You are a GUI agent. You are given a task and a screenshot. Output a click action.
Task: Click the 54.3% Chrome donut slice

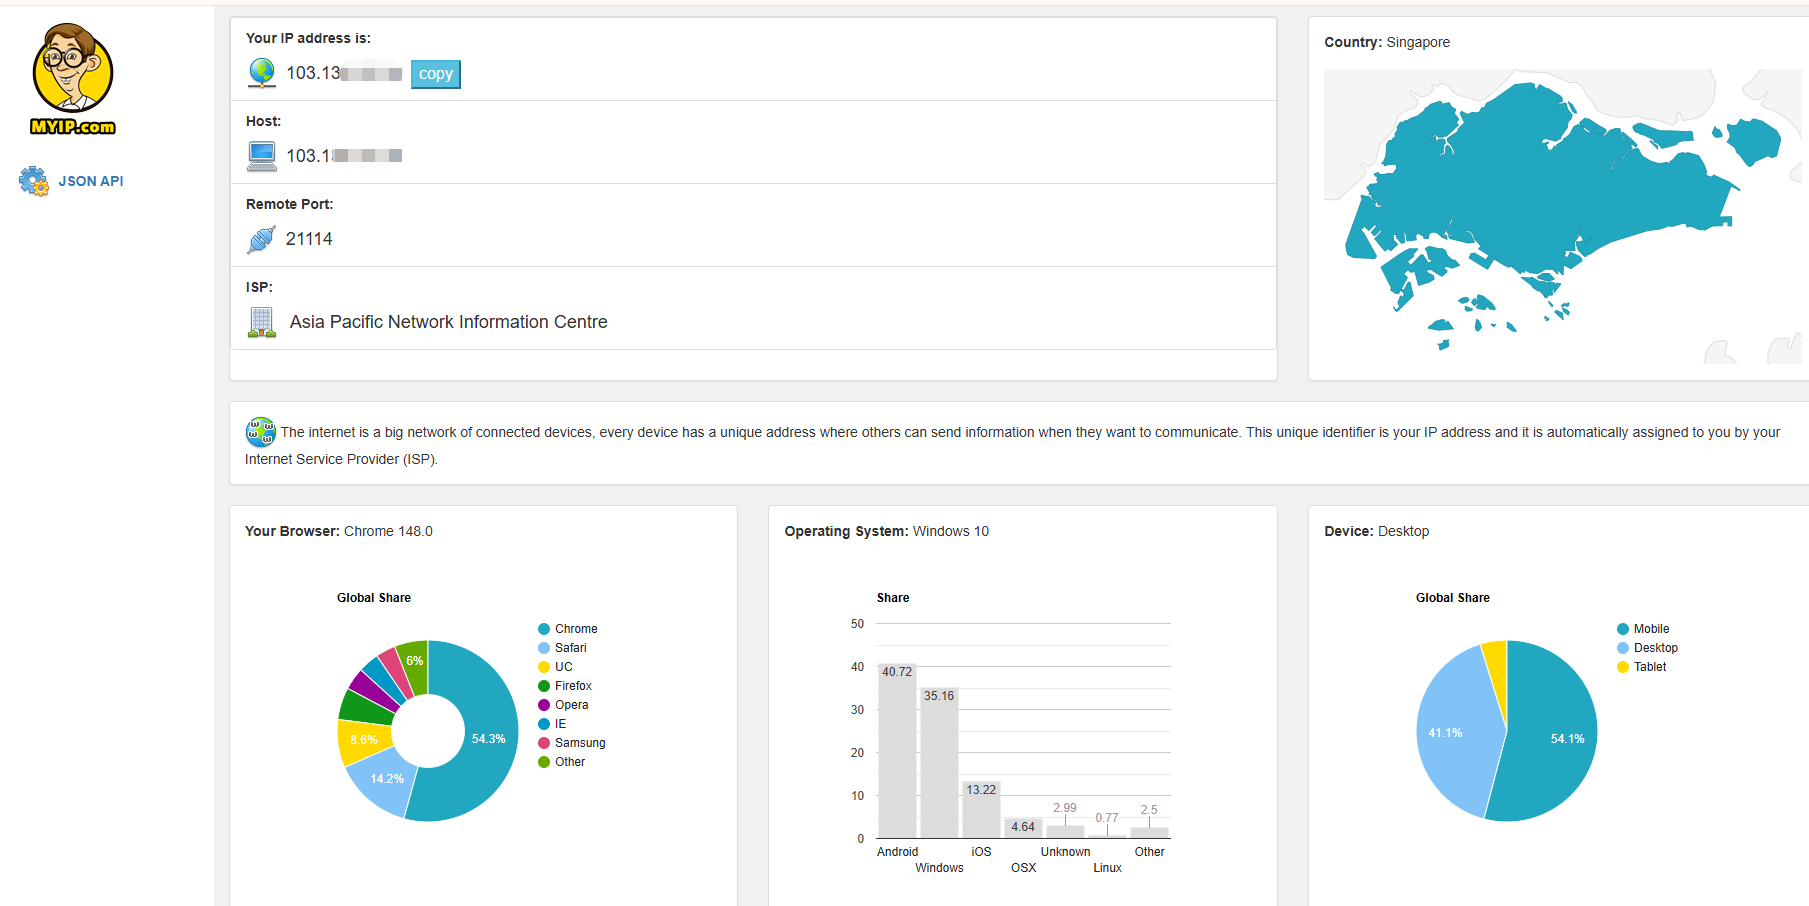click(x=480, y=735)
